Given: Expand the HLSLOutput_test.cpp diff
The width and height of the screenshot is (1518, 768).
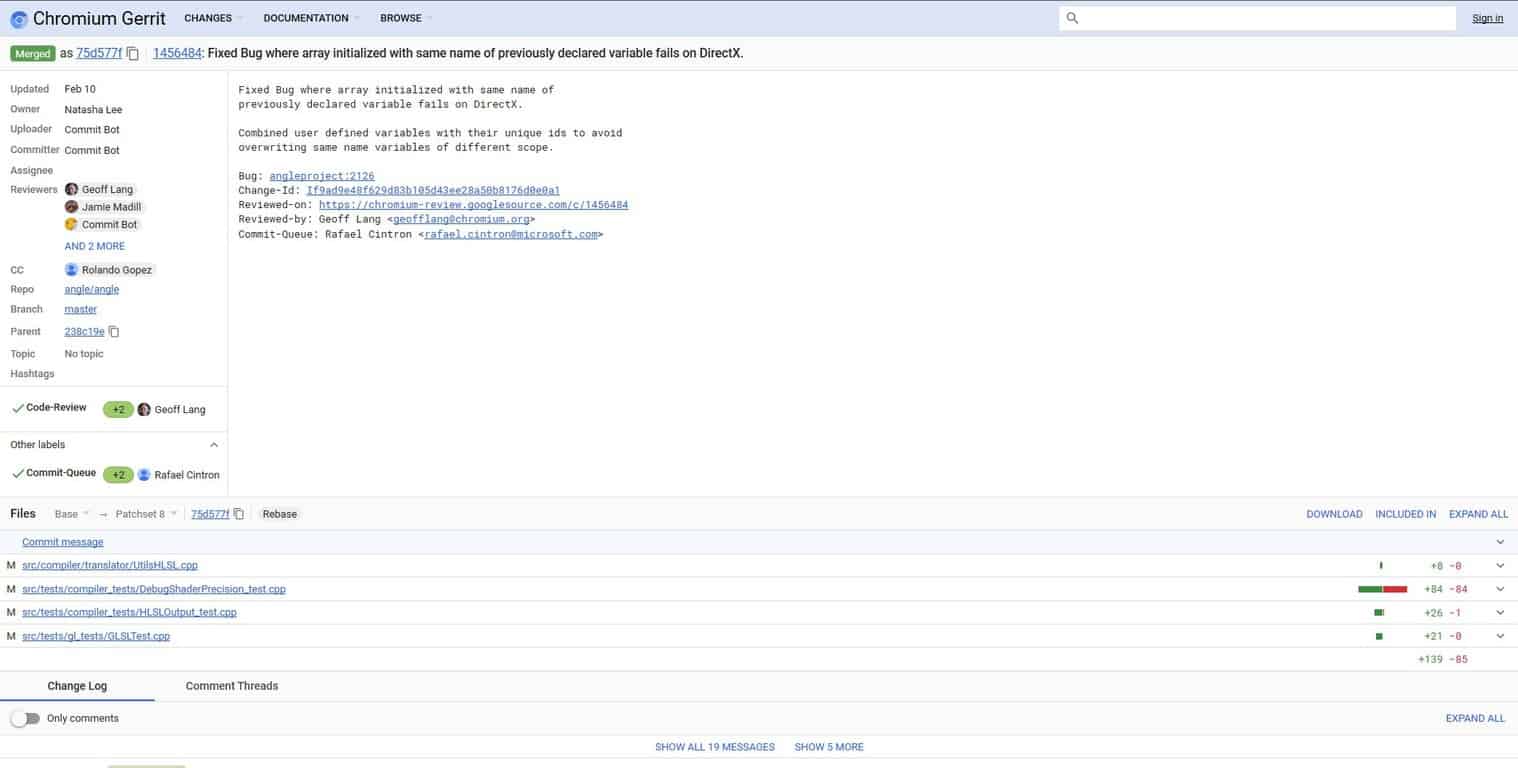Looking at the screenshot, I should 1500,613.
